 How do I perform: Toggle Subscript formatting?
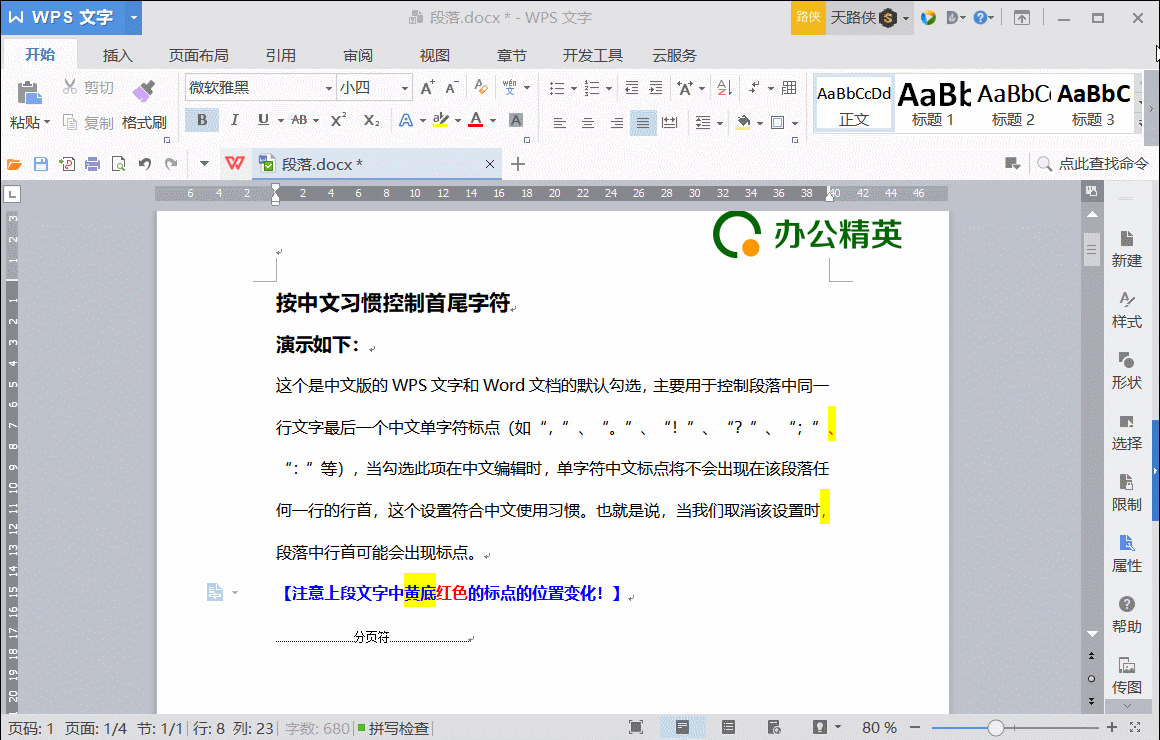(x=371, y=120)
